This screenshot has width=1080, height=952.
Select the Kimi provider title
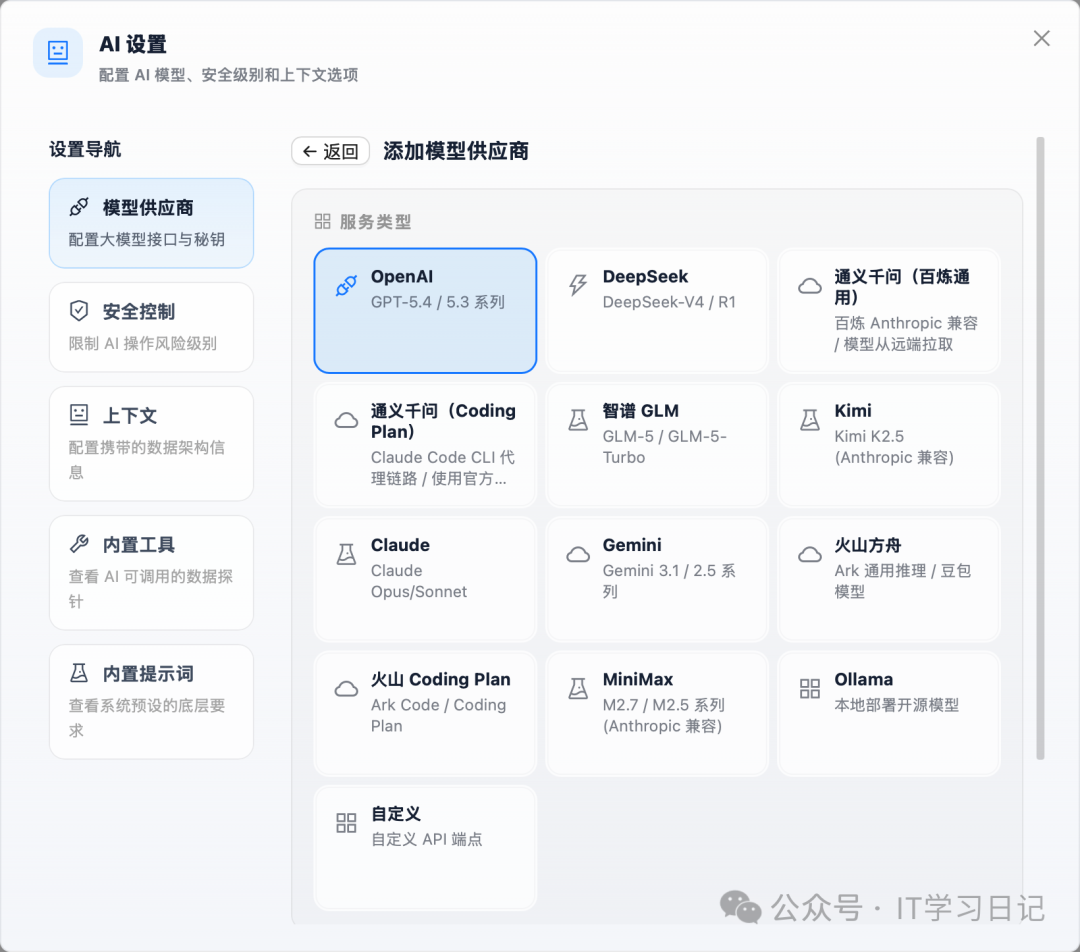point(853,411)
